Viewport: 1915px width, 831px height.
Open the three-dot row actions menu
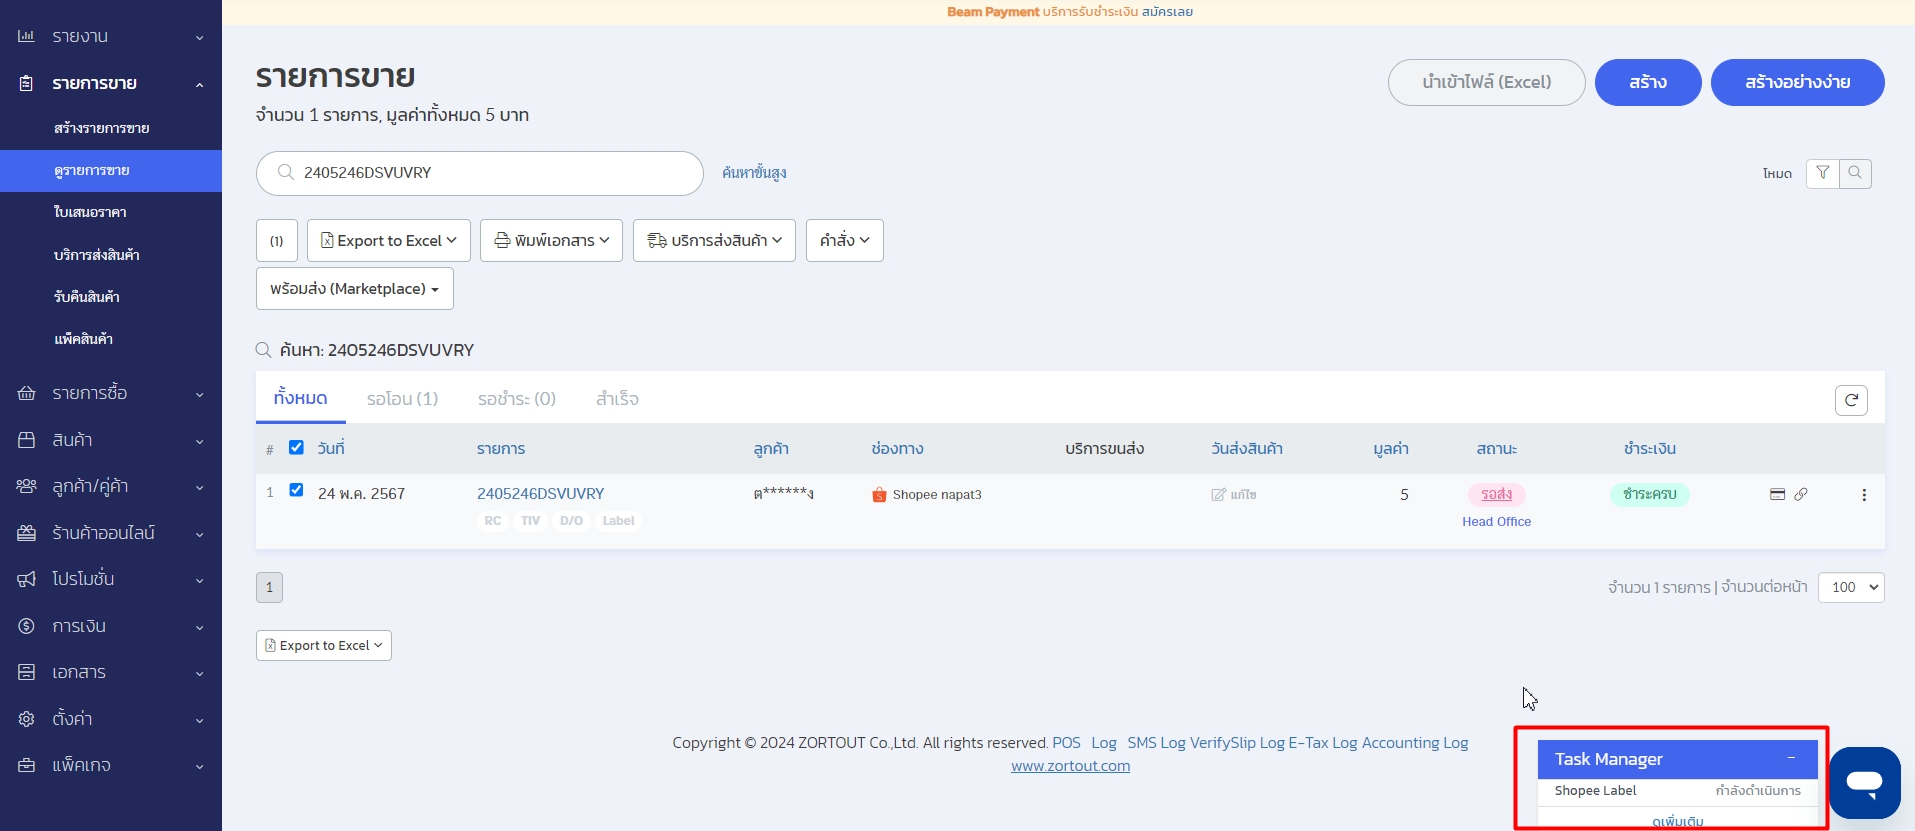tap(1864, 495)
